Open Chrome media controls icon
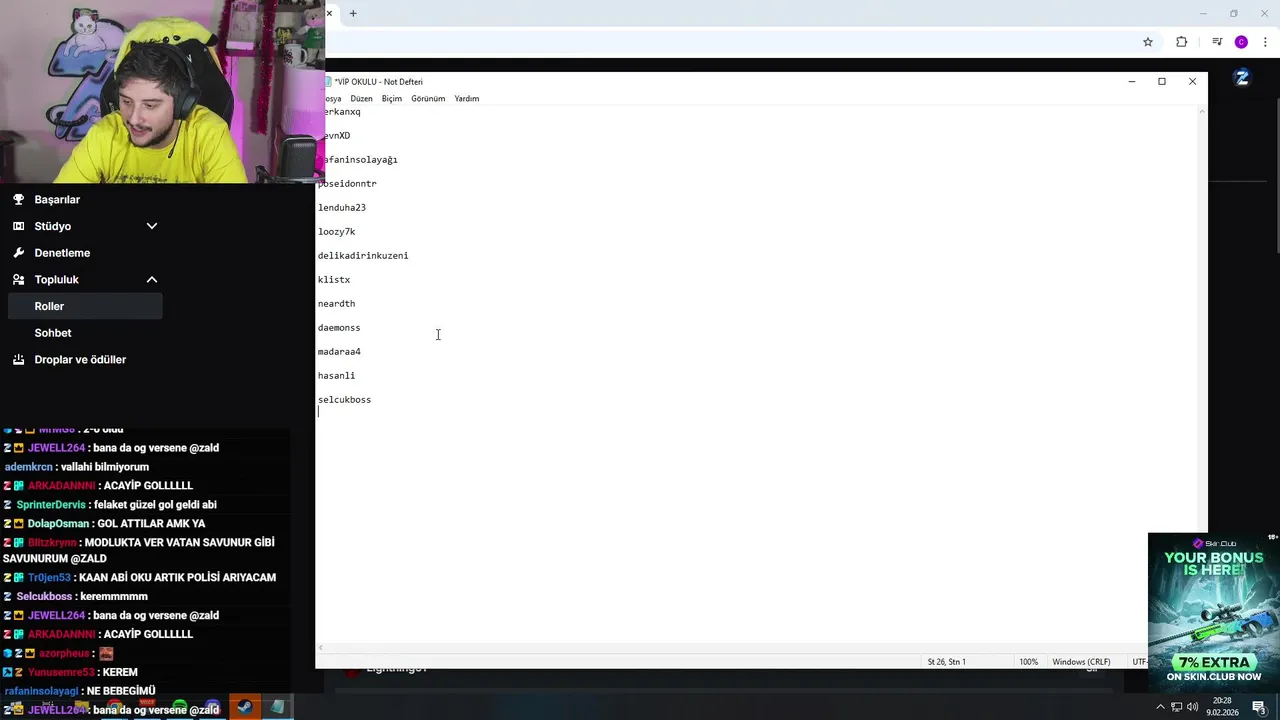The image size is (1280, 720). 1217,42
